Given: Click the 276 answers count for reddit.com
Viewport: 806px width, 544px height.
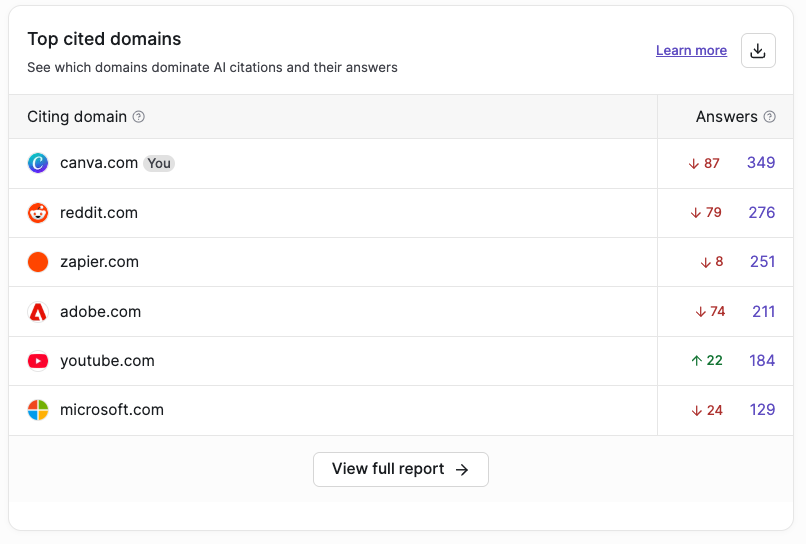Looking at the screenshot, I should click(x=762, y=212).
